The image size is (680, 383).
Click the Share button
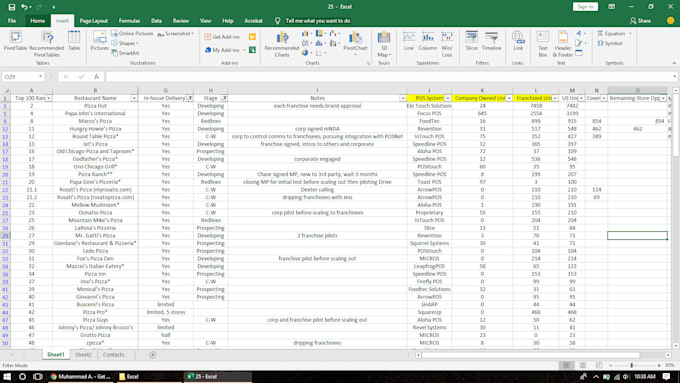(x=640, y=21)
